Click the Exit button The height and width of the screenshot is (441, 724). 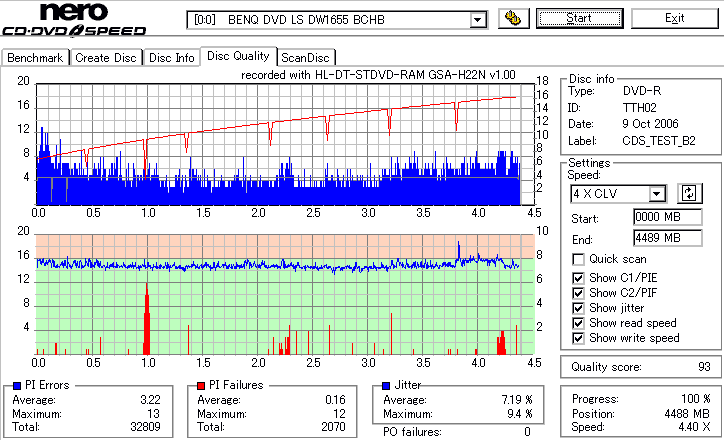[675, 18]
